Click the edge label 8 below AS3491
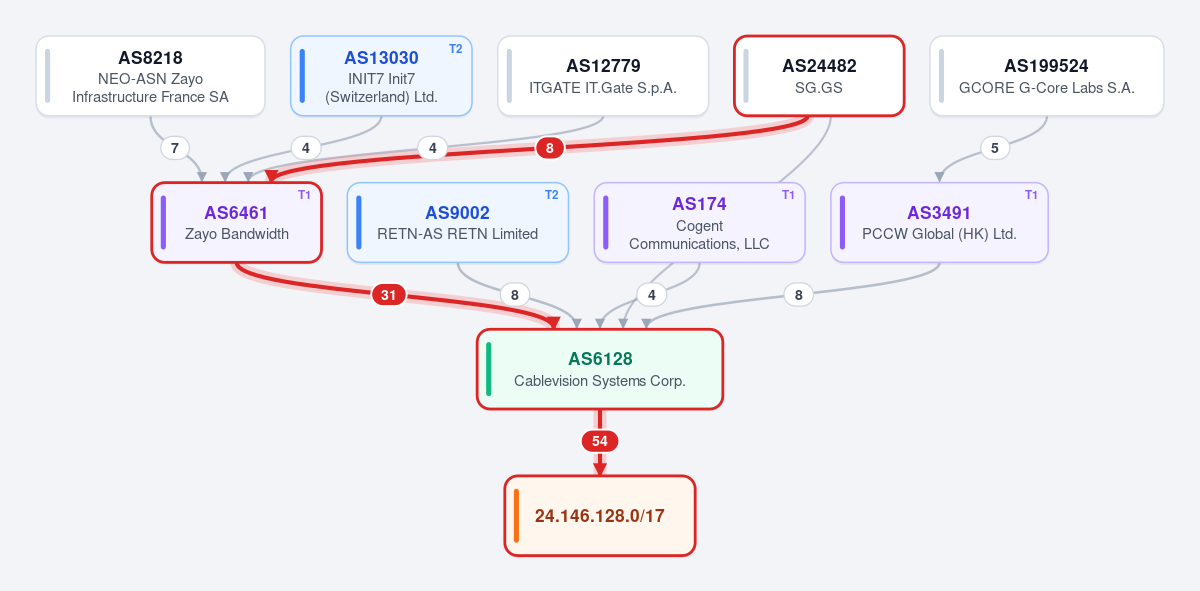 click(x=798, y=295)
